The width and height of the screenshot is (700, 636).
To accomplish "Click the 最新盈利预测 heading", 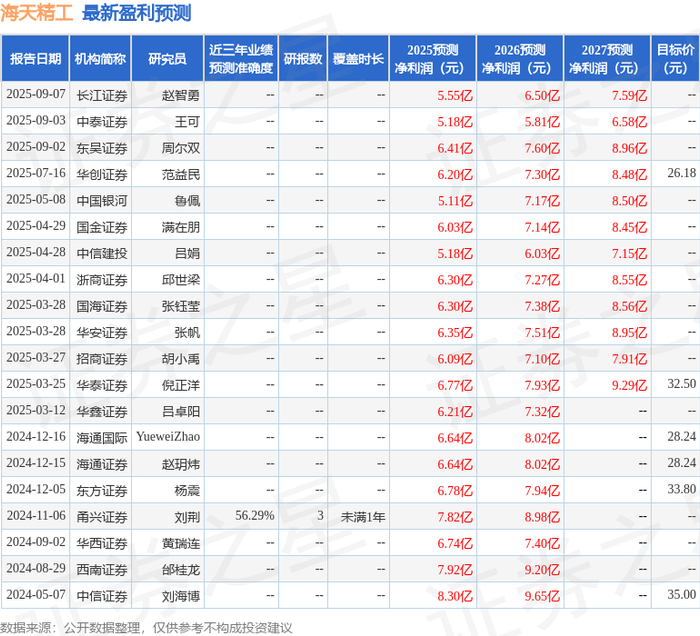I will (137, 13).
